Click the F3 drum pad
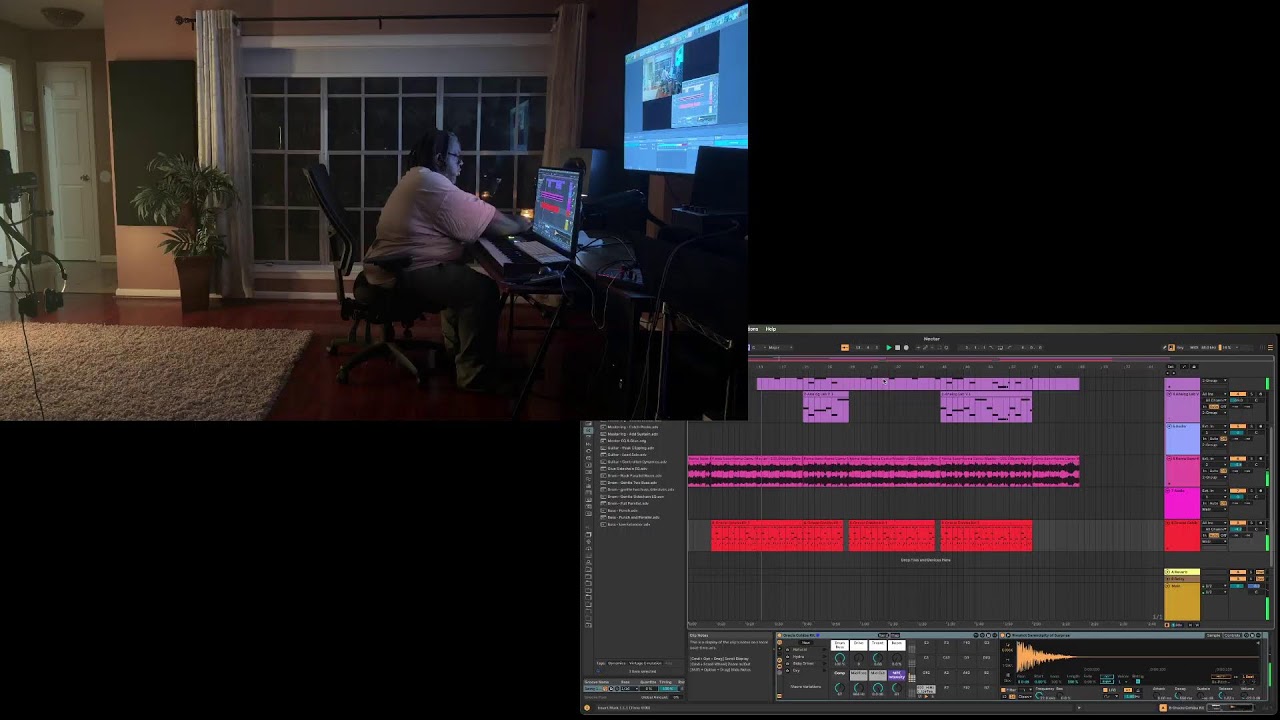 pyautogui.click(x=946, y=646)
